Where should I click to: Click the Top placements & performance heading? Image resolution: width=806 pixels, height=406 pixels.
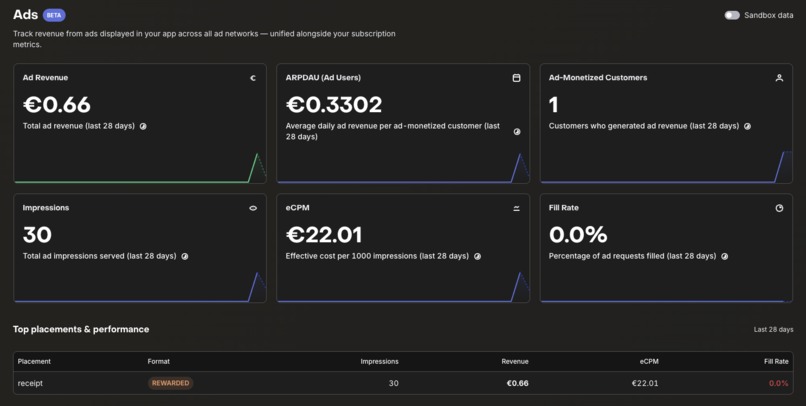(x=81, y=329)
